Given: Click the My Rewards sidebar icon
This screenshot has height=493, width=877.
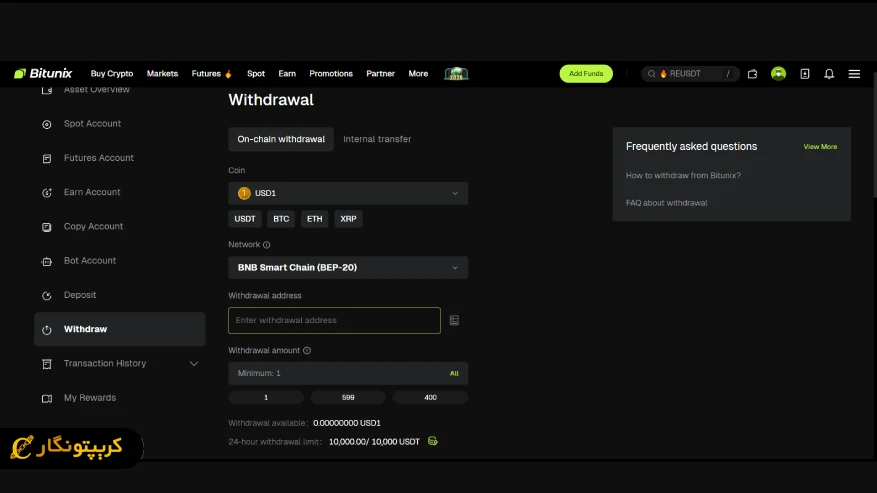Looking at the screenshot, I should click(47, 398).
